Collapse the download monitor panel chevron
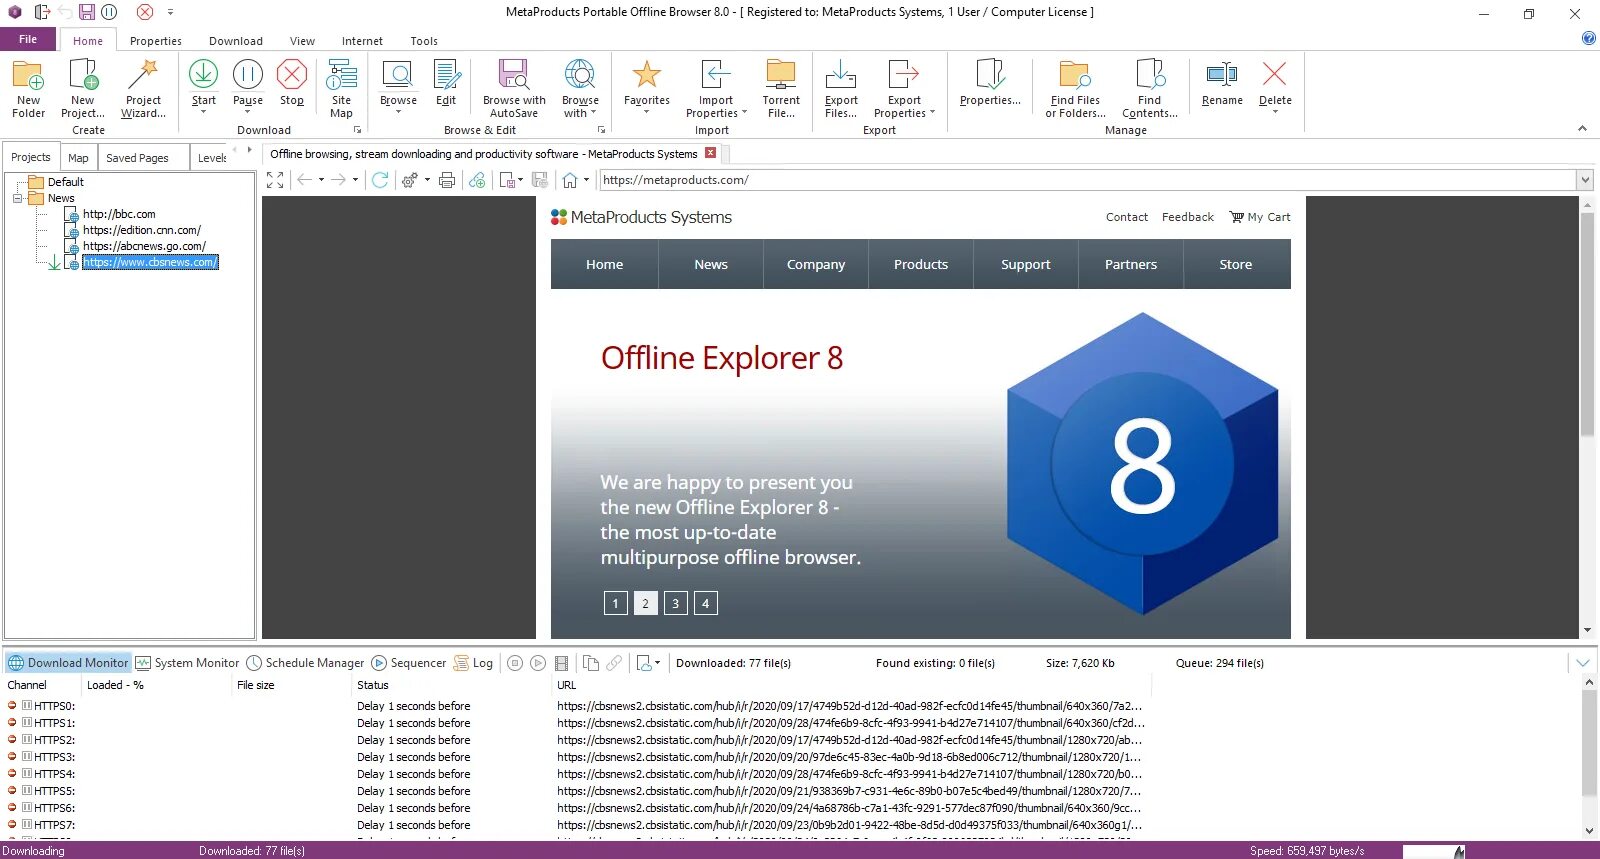 [x=1583, y=663]
